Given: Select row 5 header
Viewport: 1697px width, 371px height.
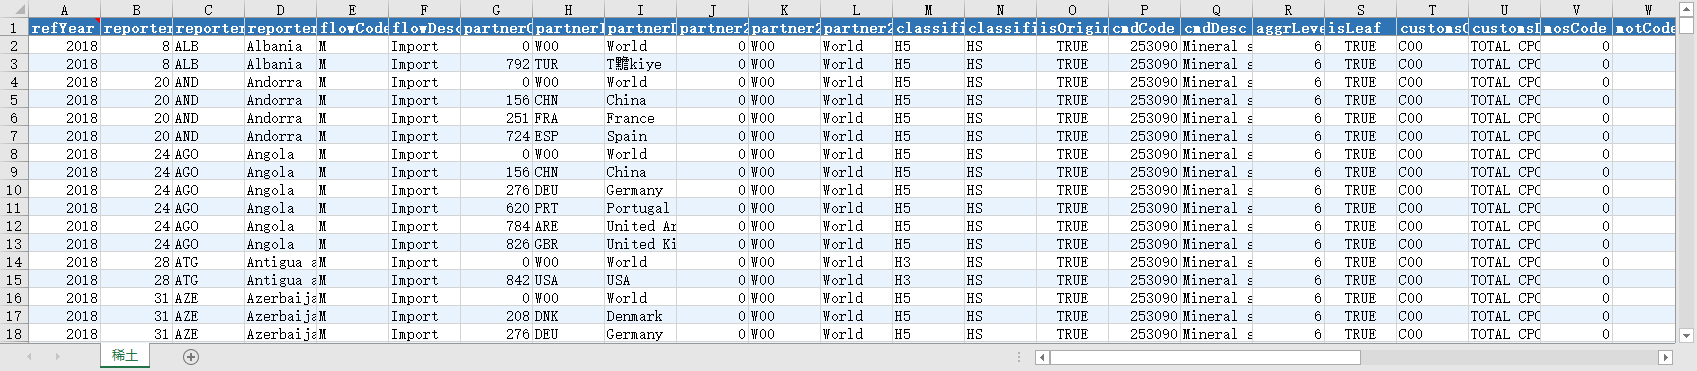Looking at the screenshot, I should pos(14,100).
